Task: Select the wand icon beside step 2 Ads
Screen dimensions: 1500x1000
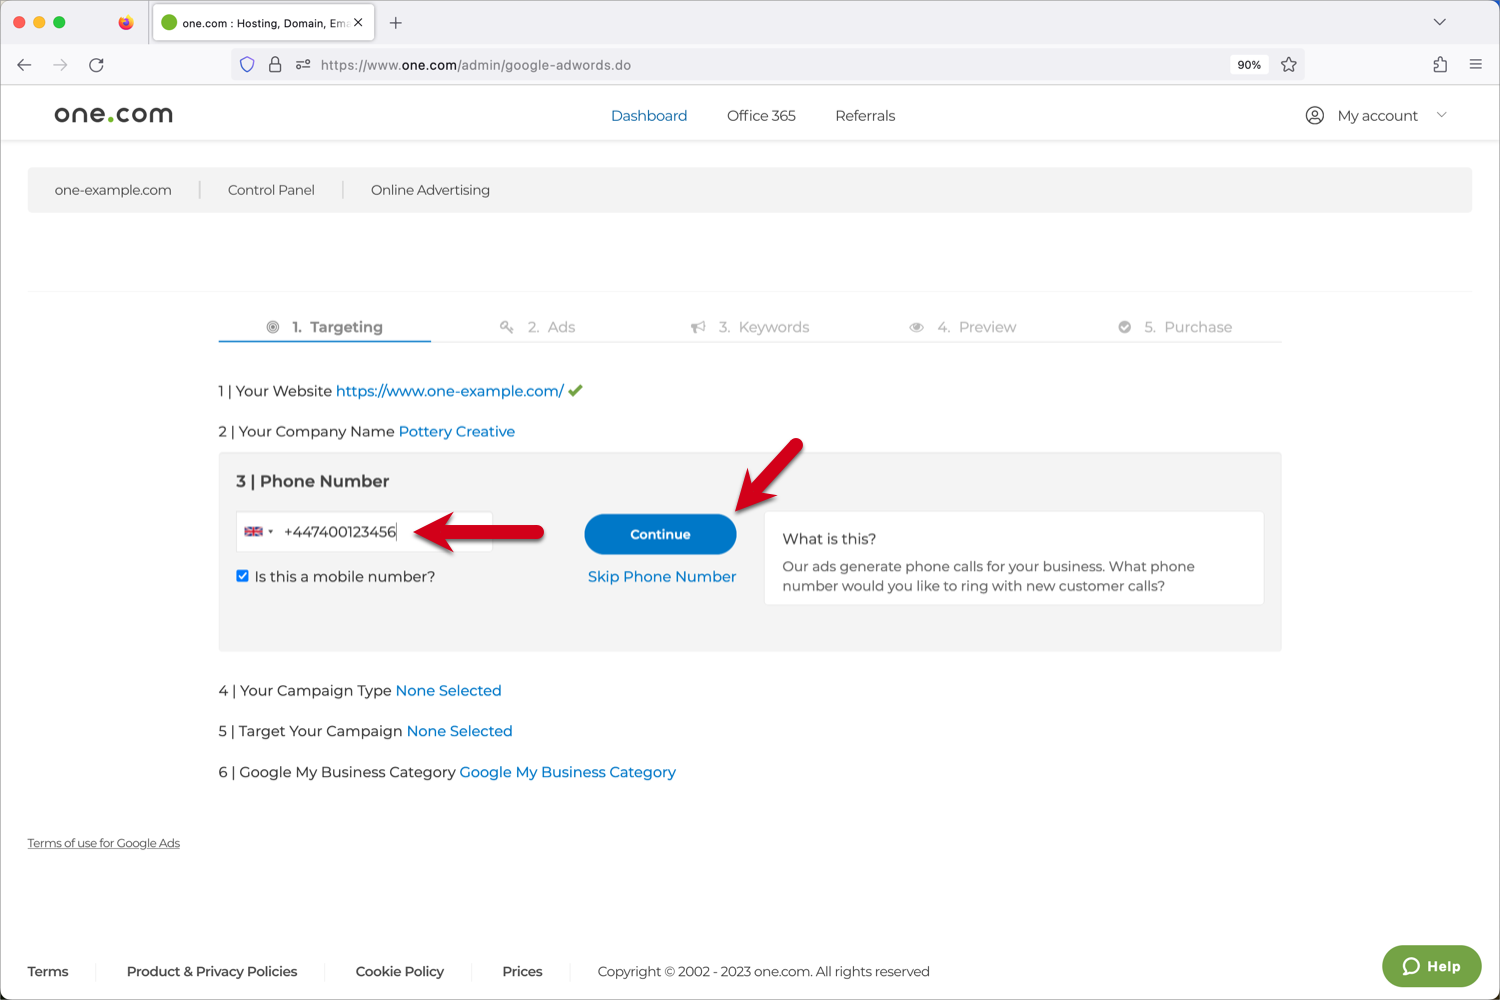Action: pos(507,326)
